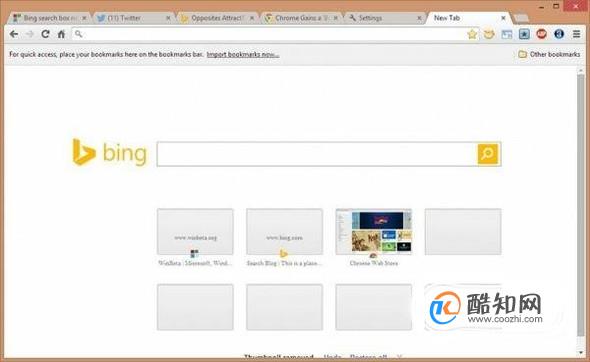The width and height of the screenshot is (590, 362).
Task: Open the www.bing.com thumbnail
Action: [x=284, y=232]
